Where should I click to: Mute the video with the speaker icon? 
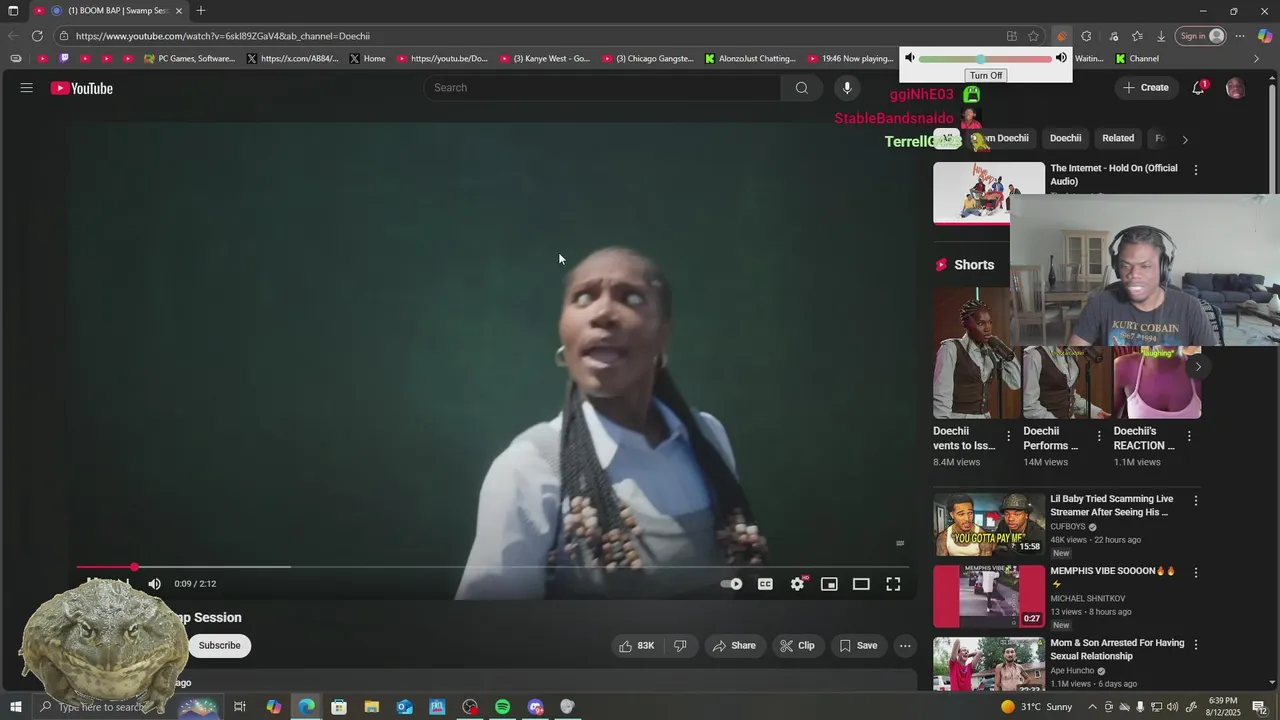pyautogui.click(x=154, y=584)
